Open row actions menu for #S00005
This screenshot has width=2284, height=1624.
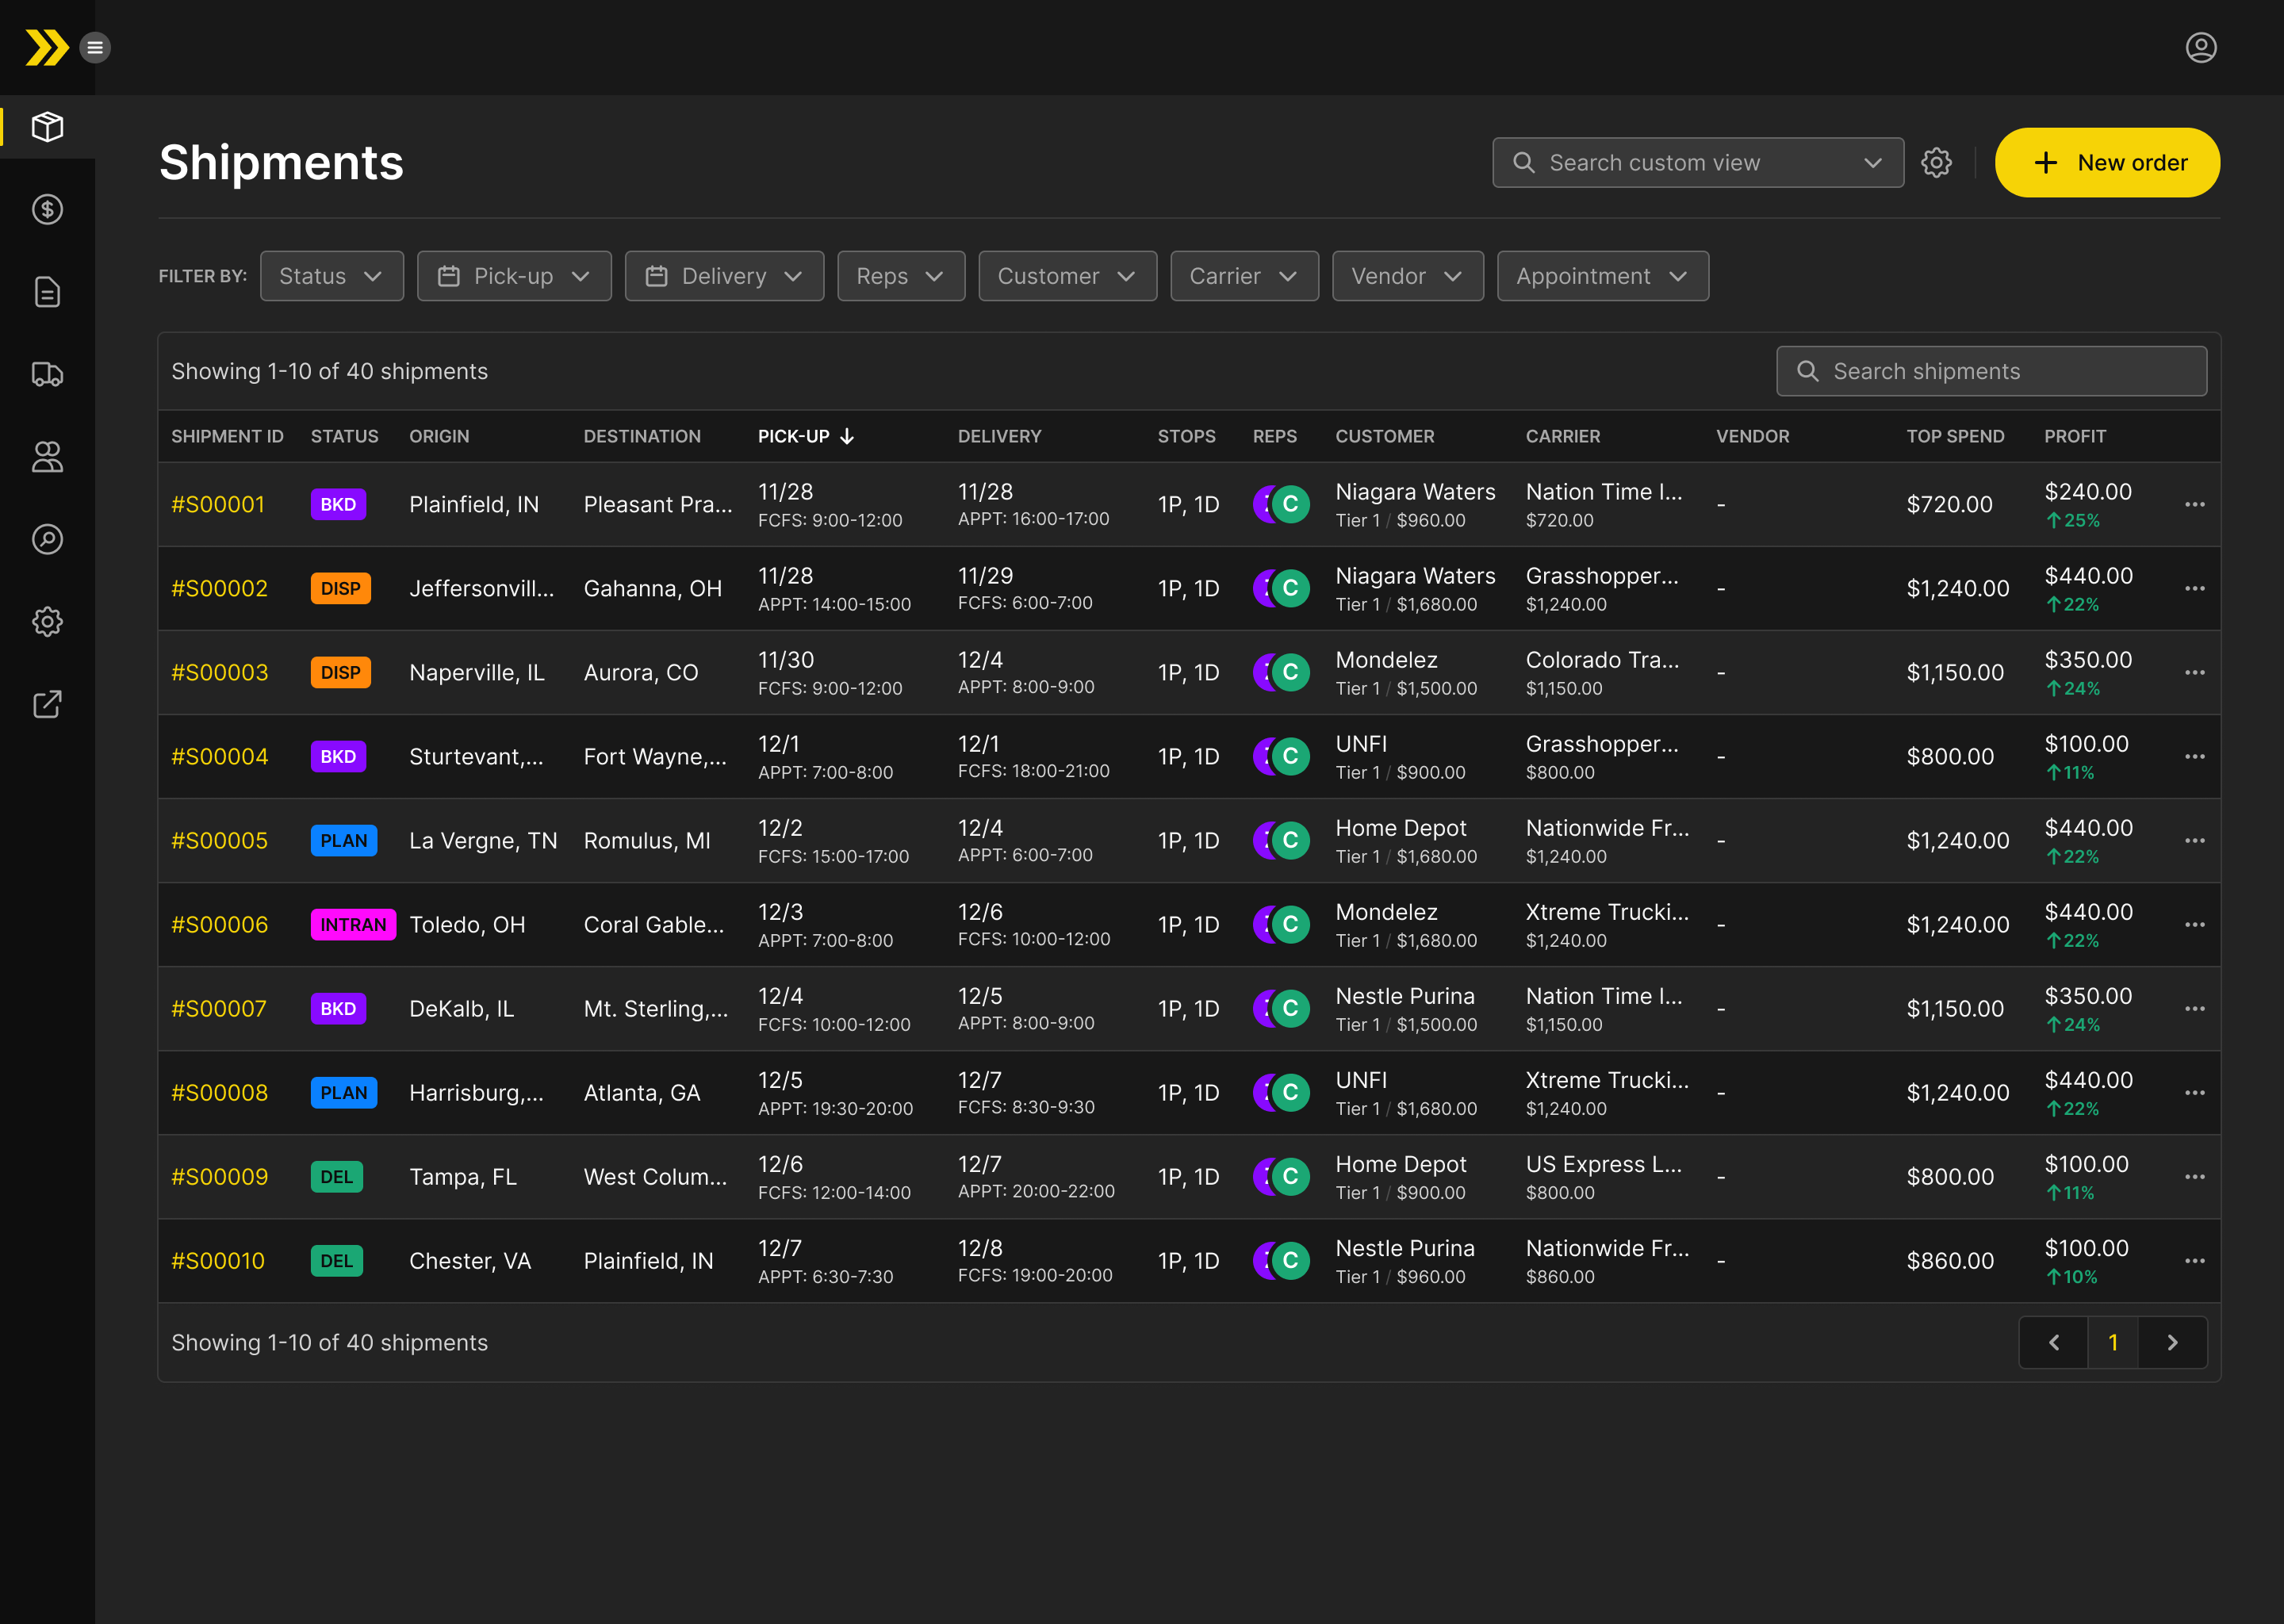point(2194,841)
